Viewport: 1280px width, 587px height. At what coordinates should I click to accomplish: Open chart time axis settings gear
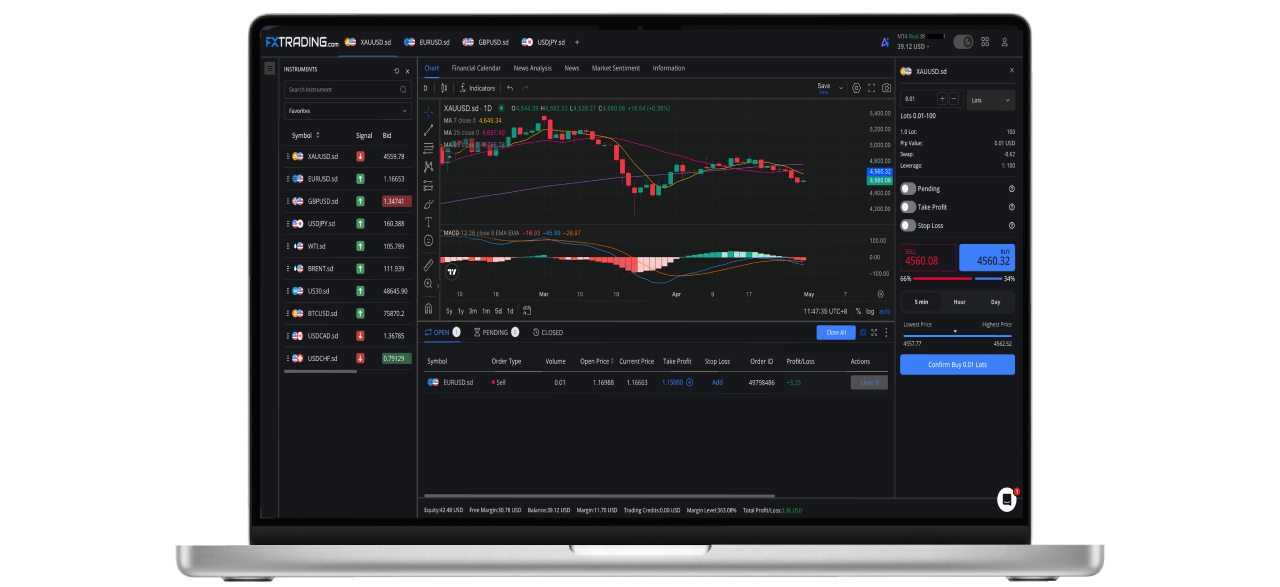coord(880,294)
